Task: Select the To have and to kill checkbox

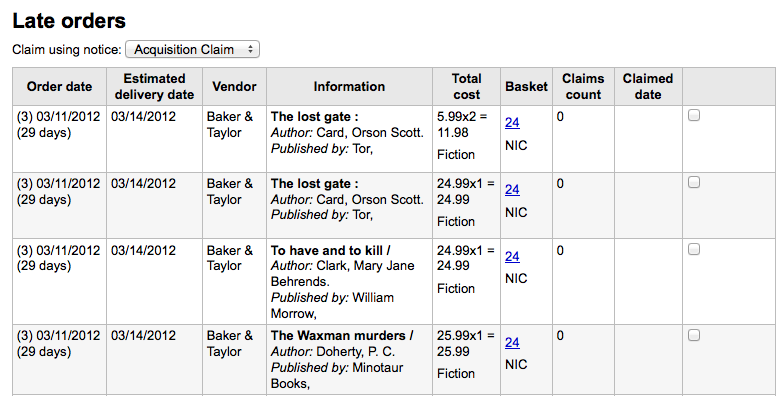Action: point(694,249)
